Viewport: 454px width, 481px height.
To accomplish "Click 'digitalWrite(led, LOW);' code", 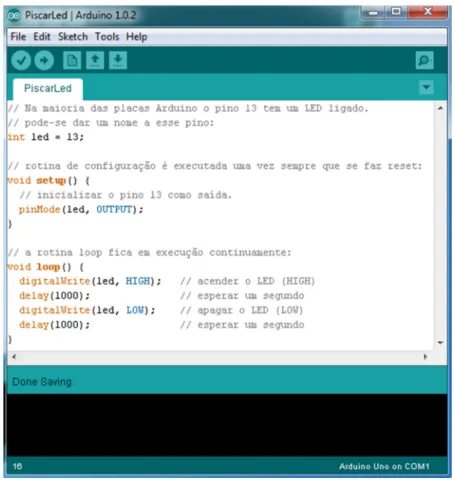I will click(x=87, y=310).
